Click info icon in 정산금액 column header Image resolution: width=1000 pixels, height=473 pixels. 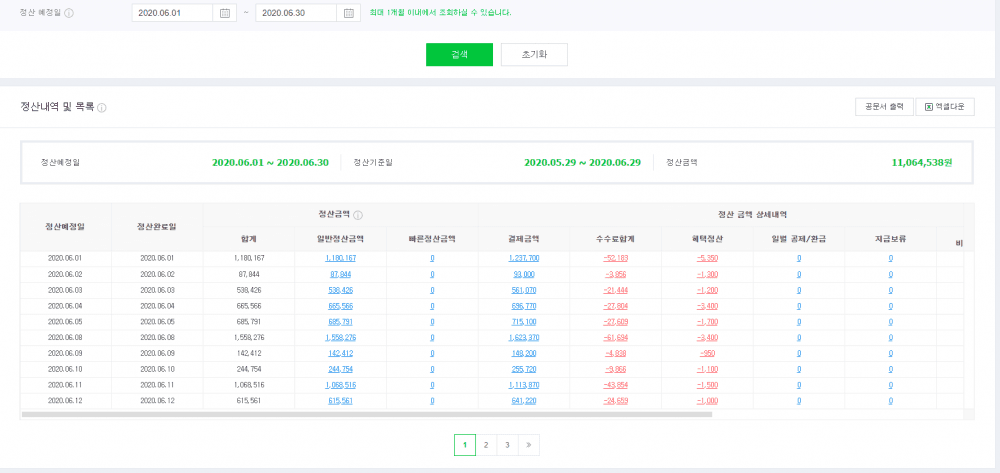click(x=358, y=215)
